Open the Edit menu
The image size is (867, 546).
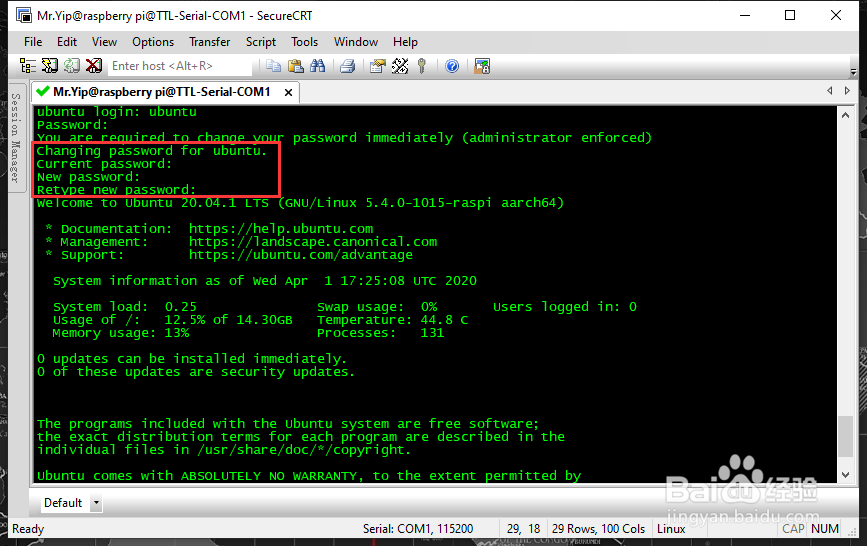tap(67, 42)
